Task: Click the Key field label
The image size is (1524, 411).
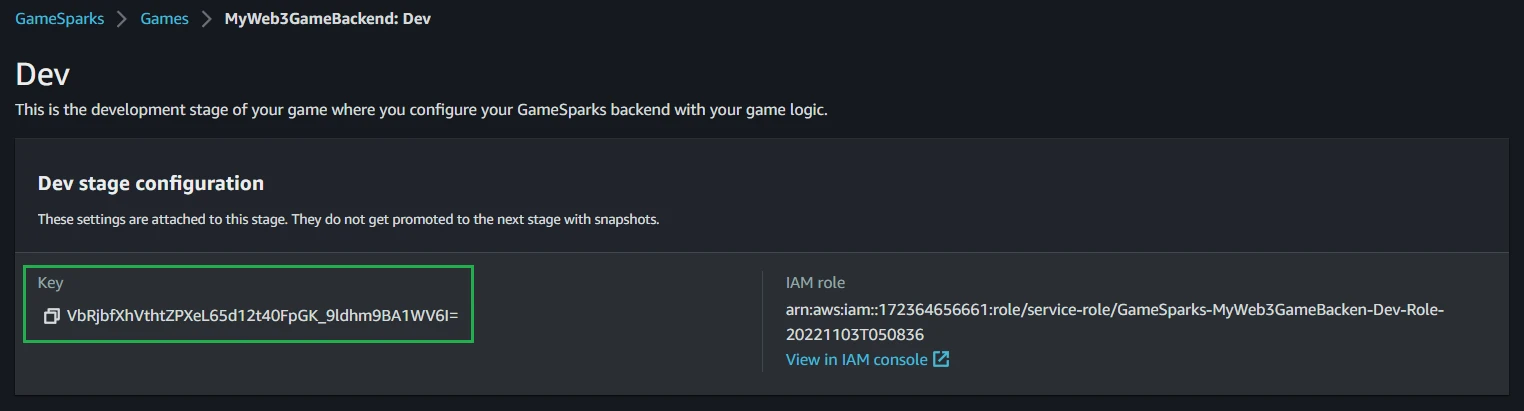Action: coord(50,283)
